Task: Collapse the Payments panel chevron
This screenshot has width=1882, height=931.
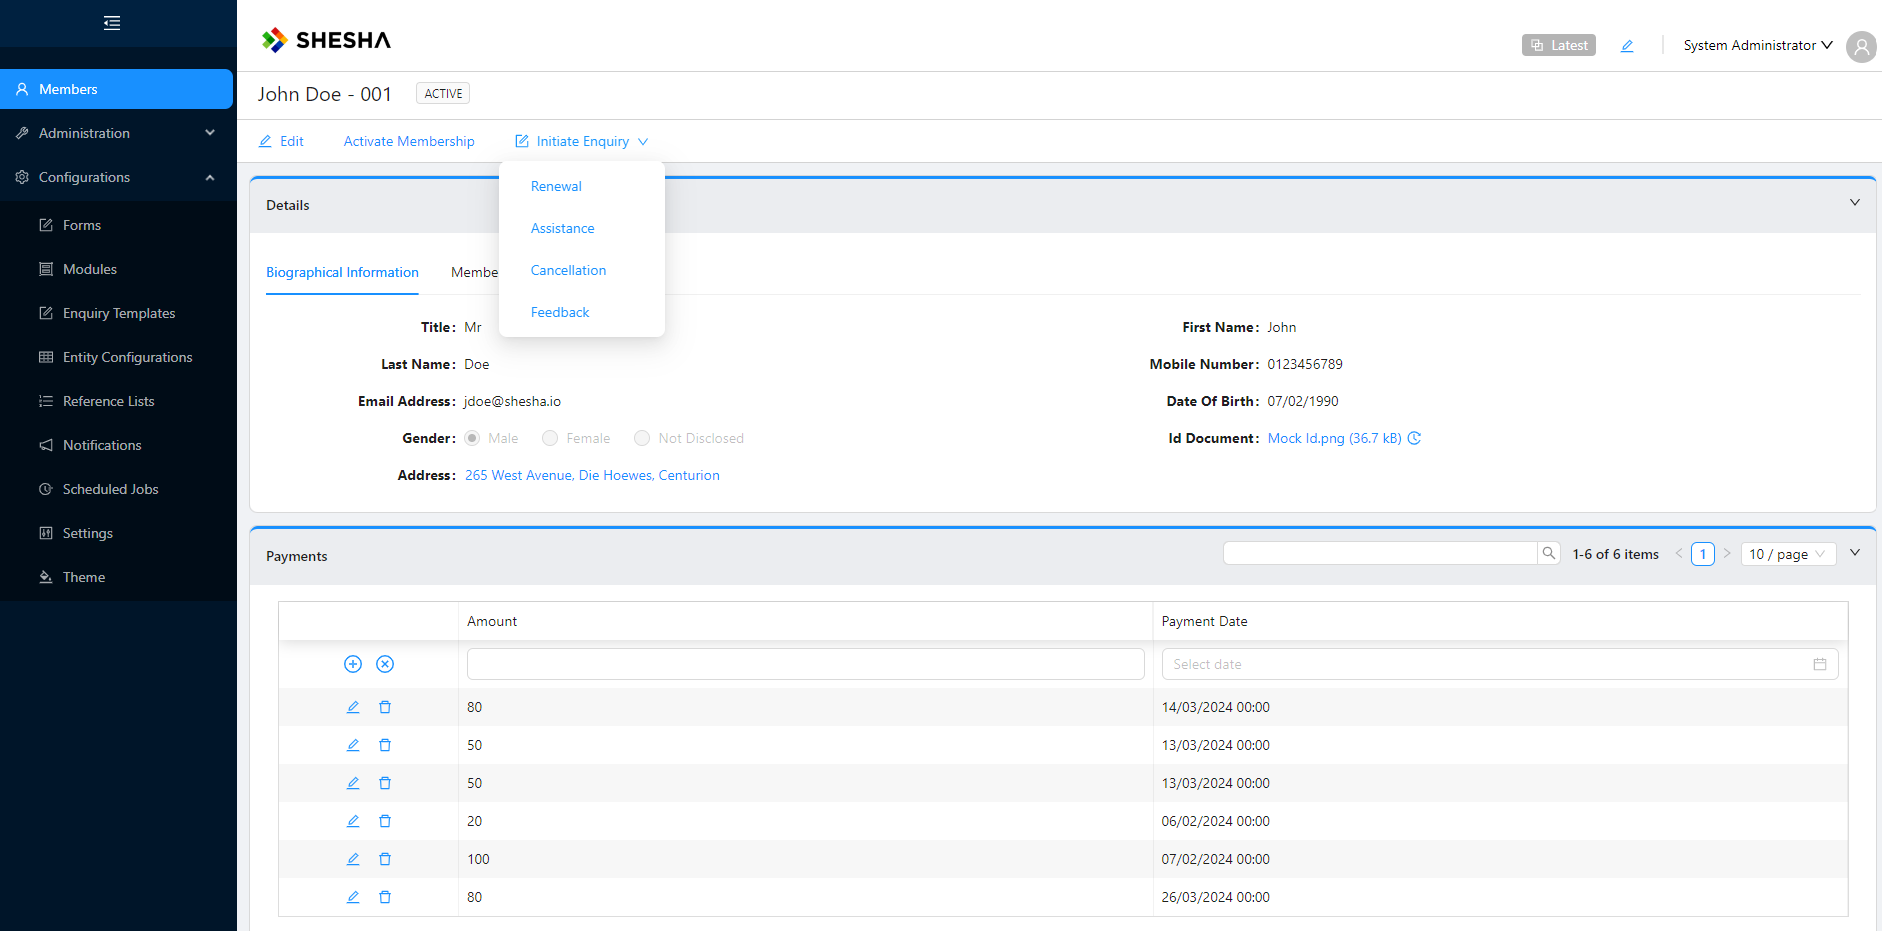Action: tap(1855, 552)
